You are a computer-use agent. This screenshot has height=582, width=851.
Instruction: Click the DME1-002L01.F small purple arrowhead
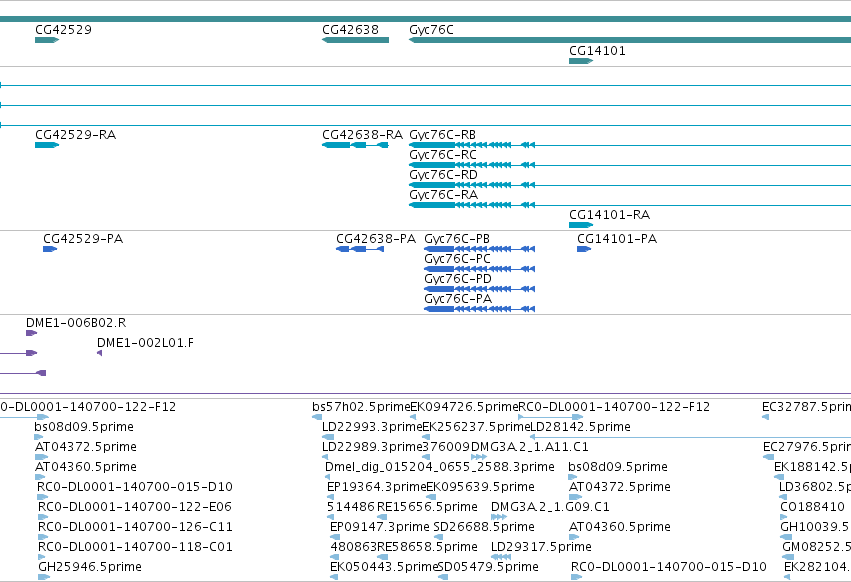[x=99, y=353]
